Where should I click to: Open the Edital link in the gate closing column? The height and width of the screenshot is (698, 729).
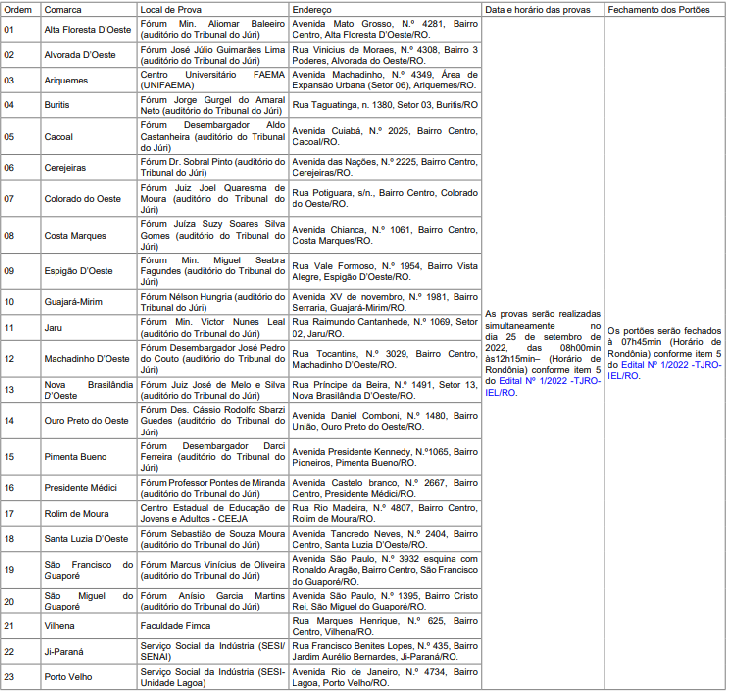650,364
